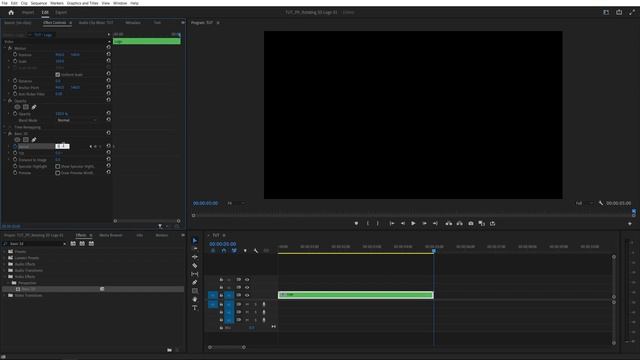This screenshot has height=360, width=640.
Task: Toggle the Uniform Scale checkbox
Action: pyautogui.click(x=58, y=75)
